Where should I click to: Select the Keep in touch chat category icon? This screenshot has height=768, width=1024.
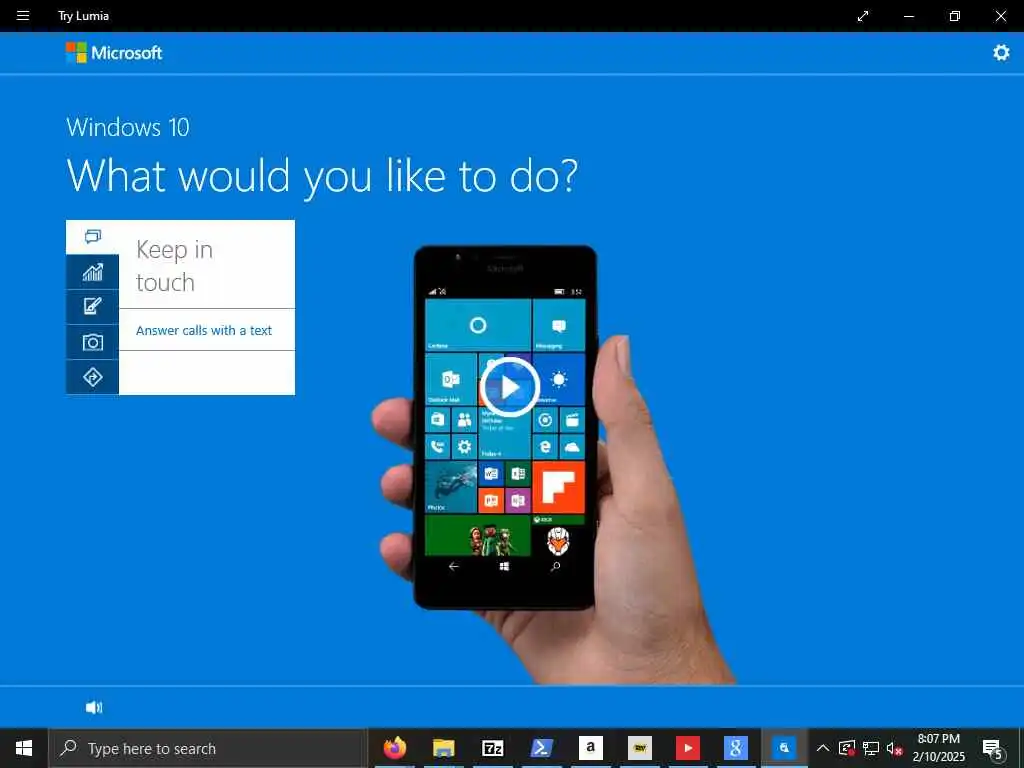click(x=93, y=236)
